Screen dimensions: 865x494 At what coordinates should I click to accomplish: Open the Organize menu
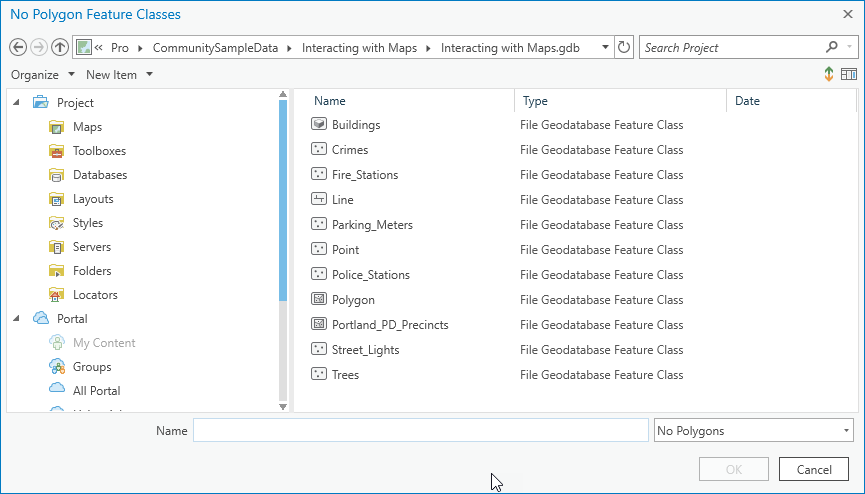pyautogui.click(x=43, y=75)
